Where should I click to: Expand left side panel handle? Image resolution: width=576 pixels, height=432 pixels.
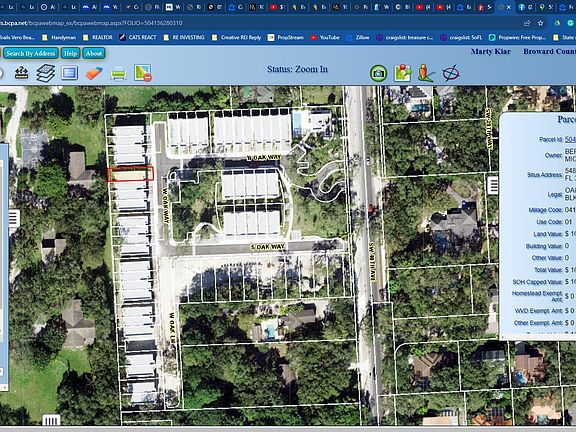14,218
